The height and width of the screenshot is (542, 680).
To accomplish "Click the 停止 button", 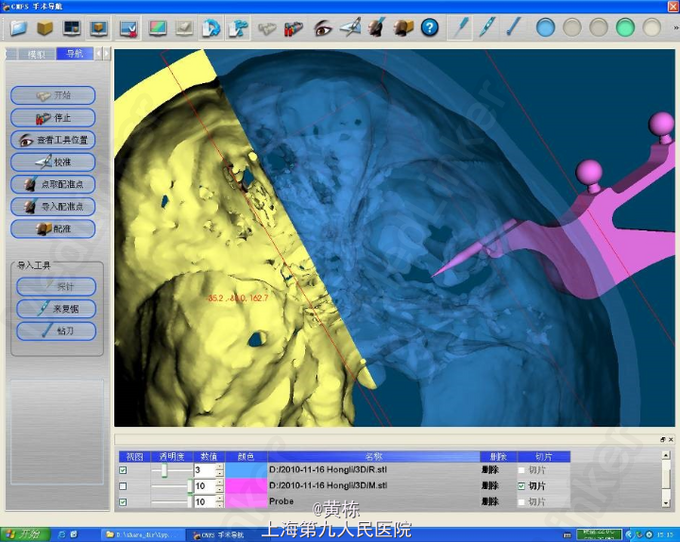I will (x=54, y=118).
